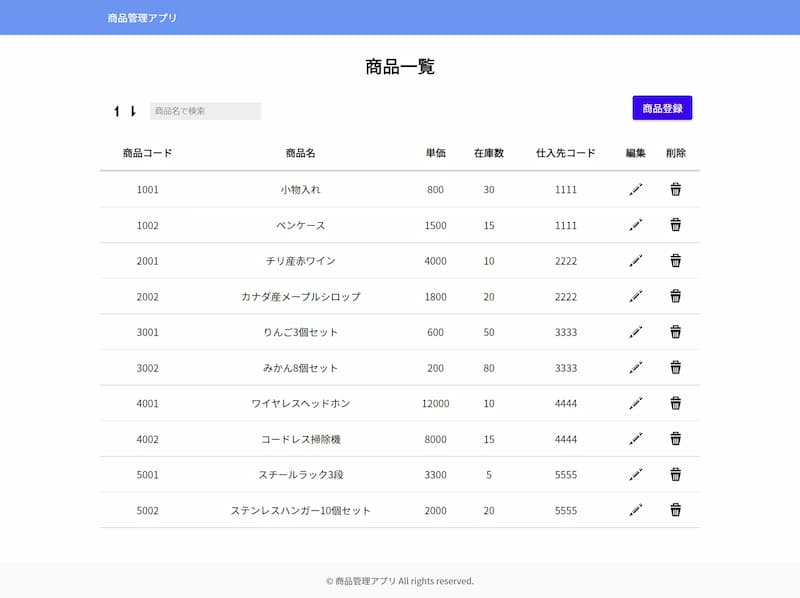Click the 商品コード column header
This screenshot has width=800, height=598.
[147, 153]
